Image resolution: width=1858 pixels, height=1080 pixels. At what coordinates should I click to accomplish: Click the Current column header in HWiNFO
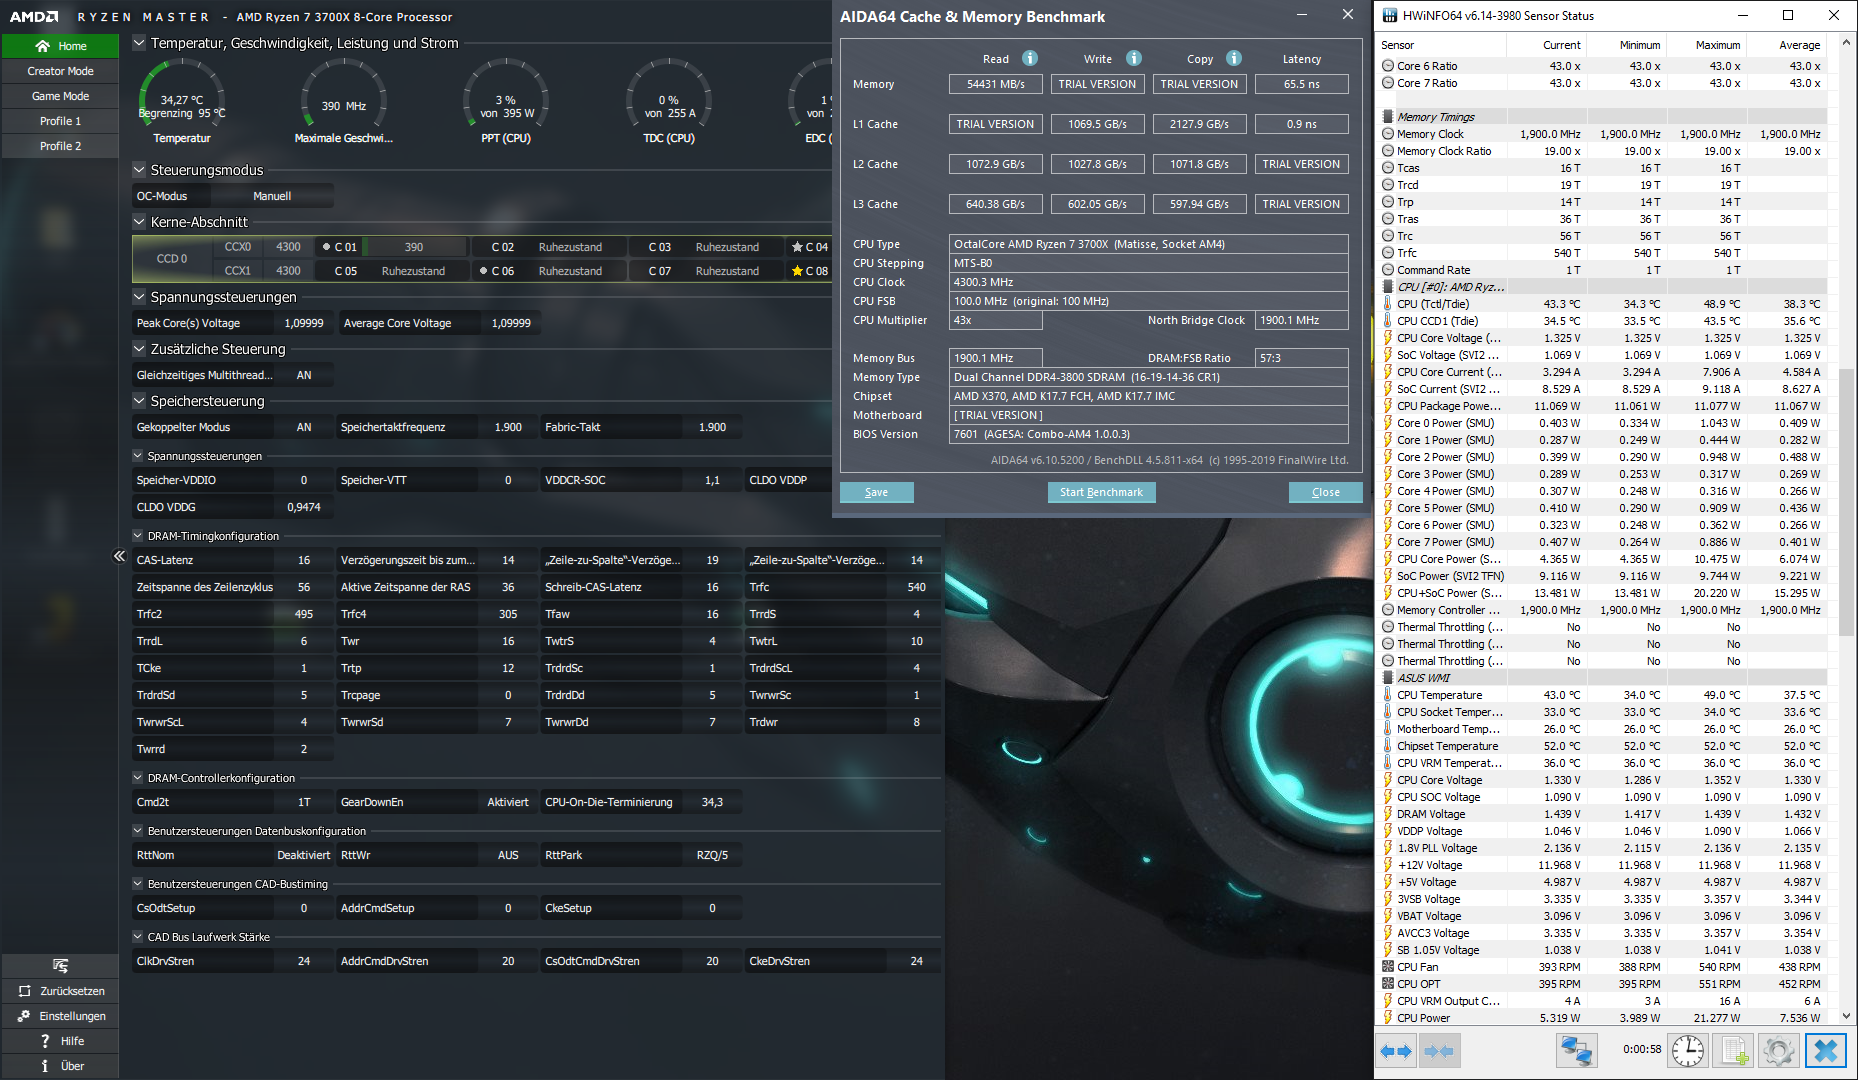[x=1545, y=45]
